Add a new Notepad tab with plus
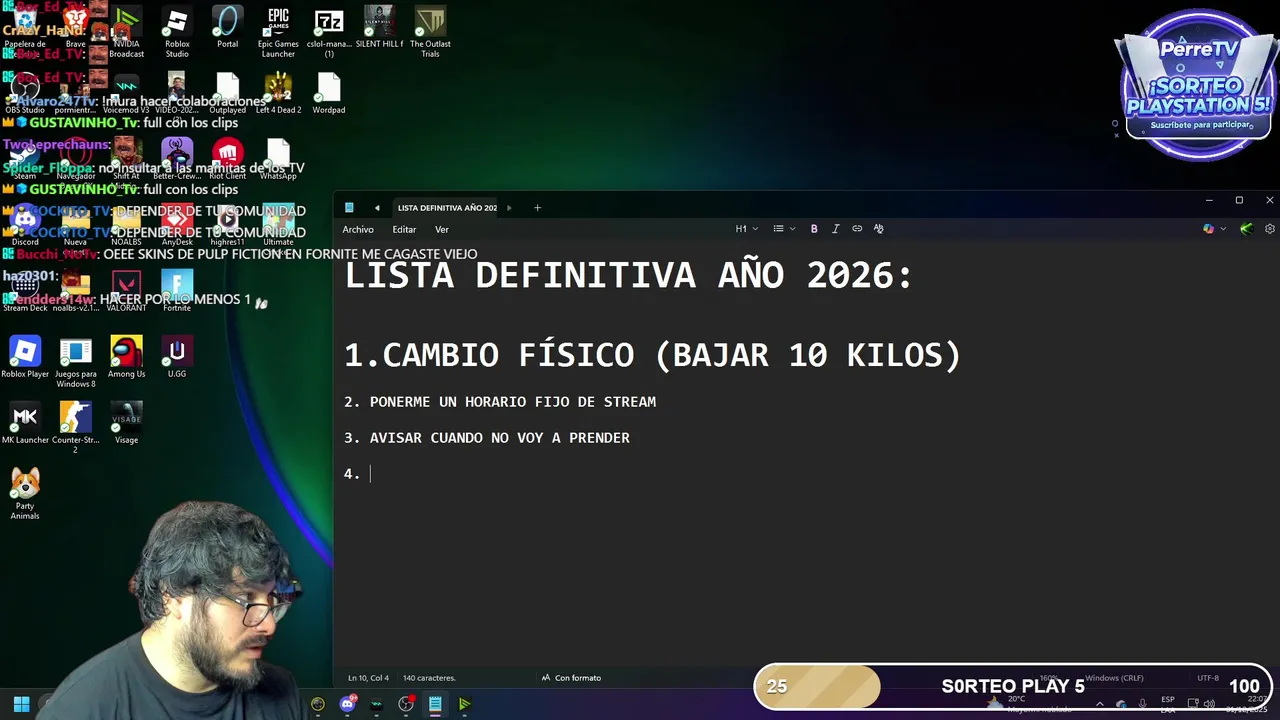Viewport: 1280px width, 720px height. point(537,208)
